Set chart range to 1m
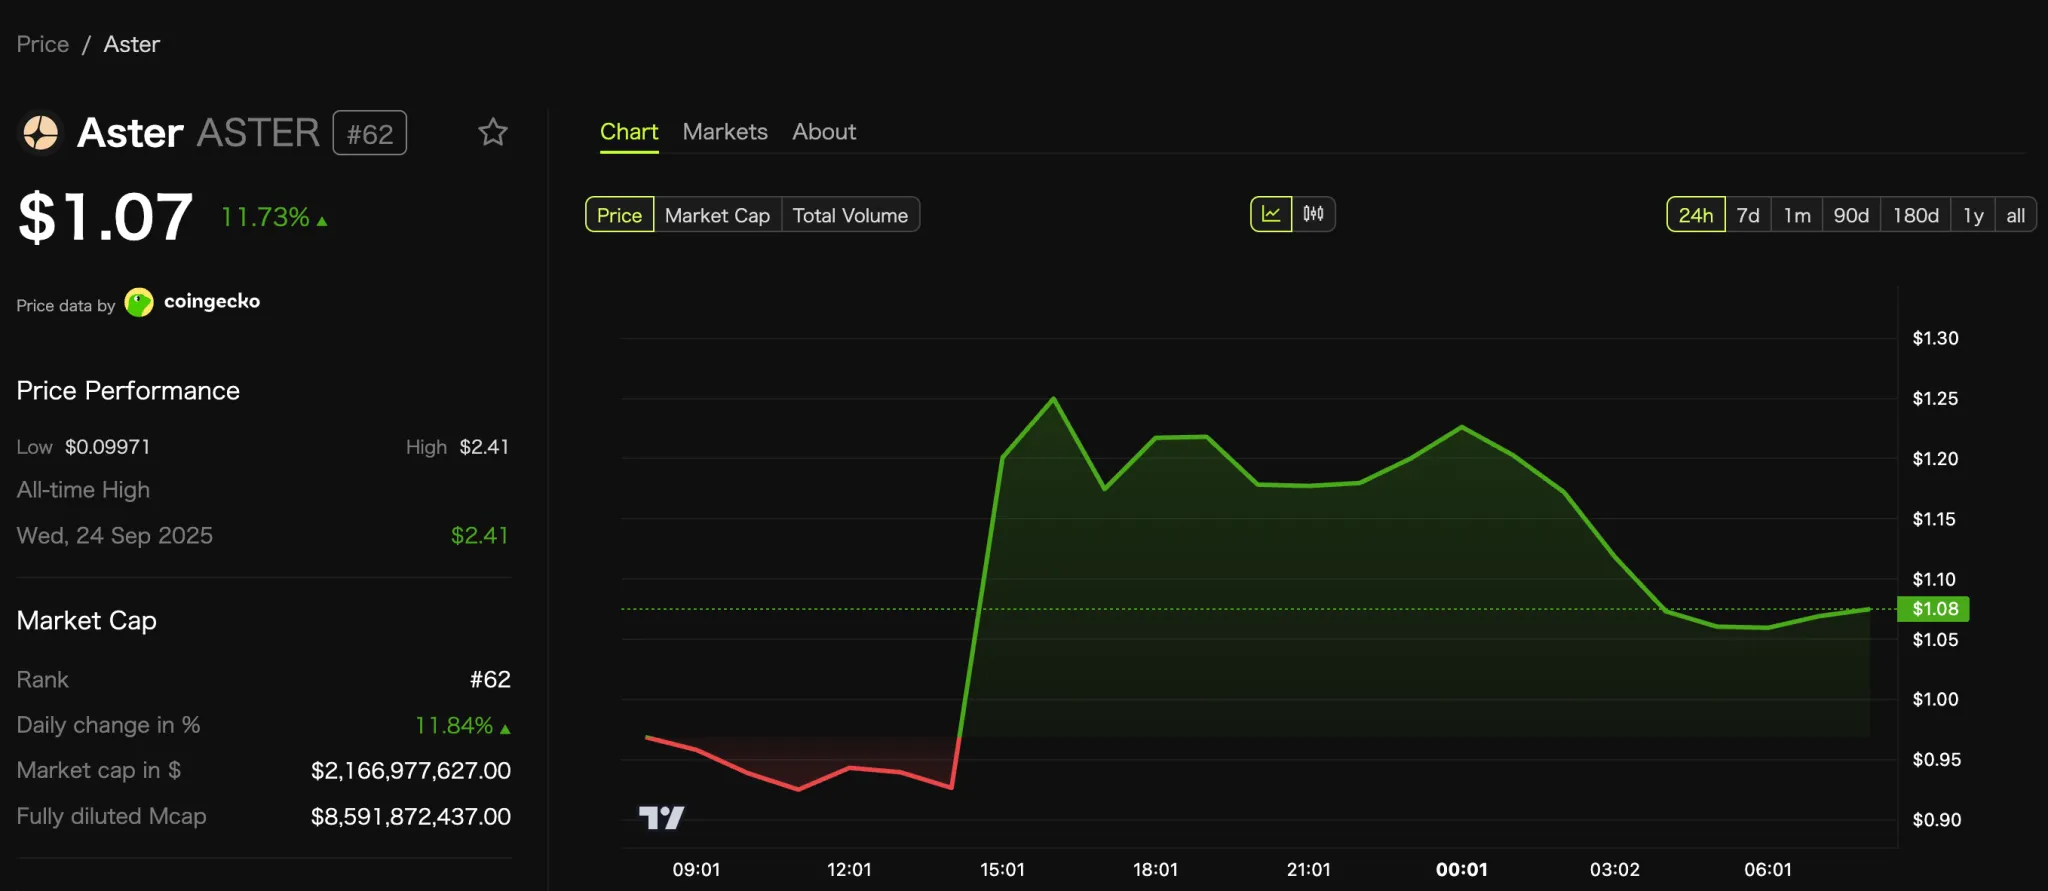 click(1797, 215)
